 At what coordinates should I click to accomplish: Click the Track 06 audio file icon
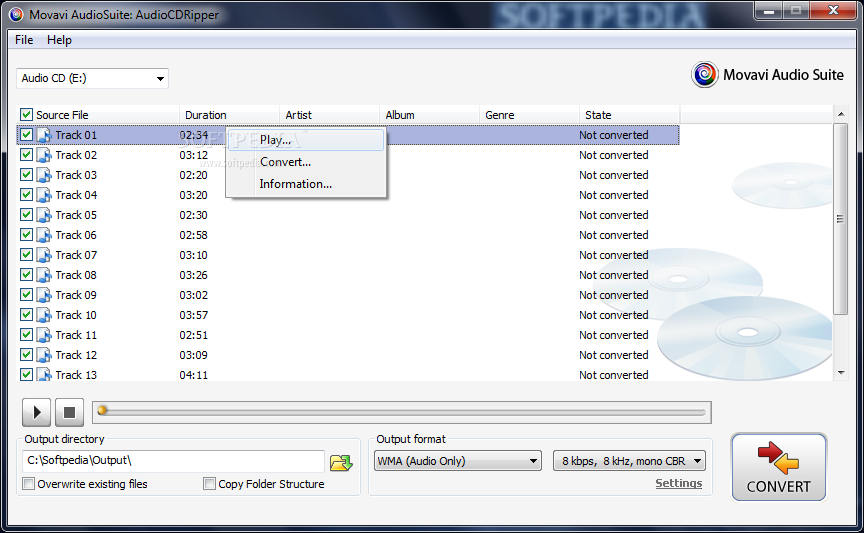point(44,235)
